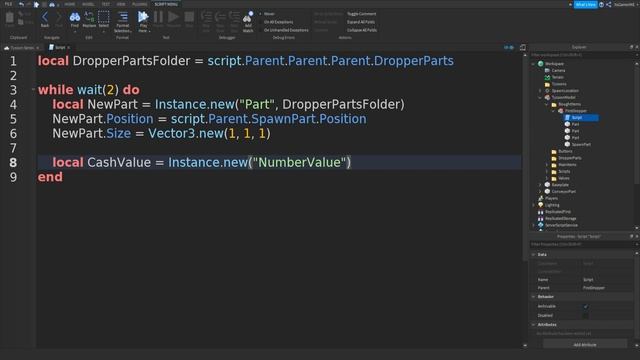Open the Play Here dropdown arrow

(149, 31)
